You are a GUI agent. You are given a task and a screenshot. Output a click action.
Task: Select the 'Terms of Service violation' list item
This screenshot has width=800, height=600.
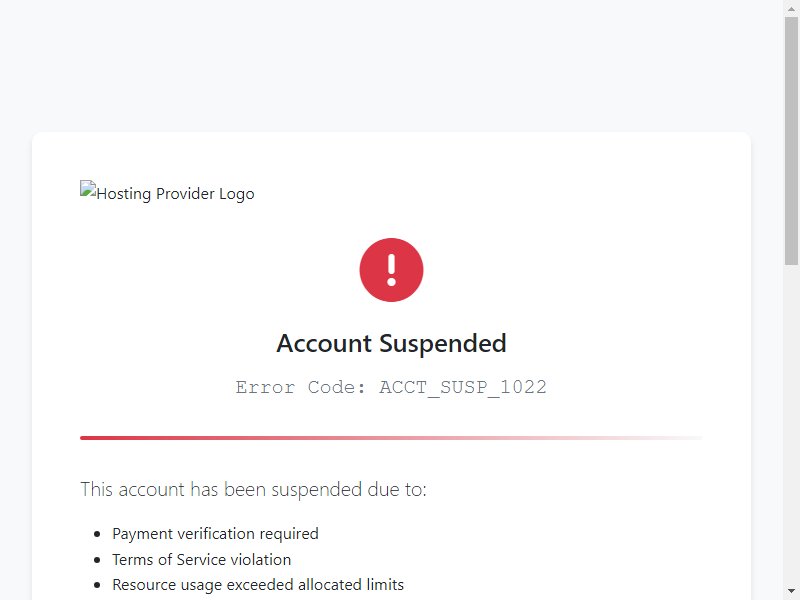(202, 560)
